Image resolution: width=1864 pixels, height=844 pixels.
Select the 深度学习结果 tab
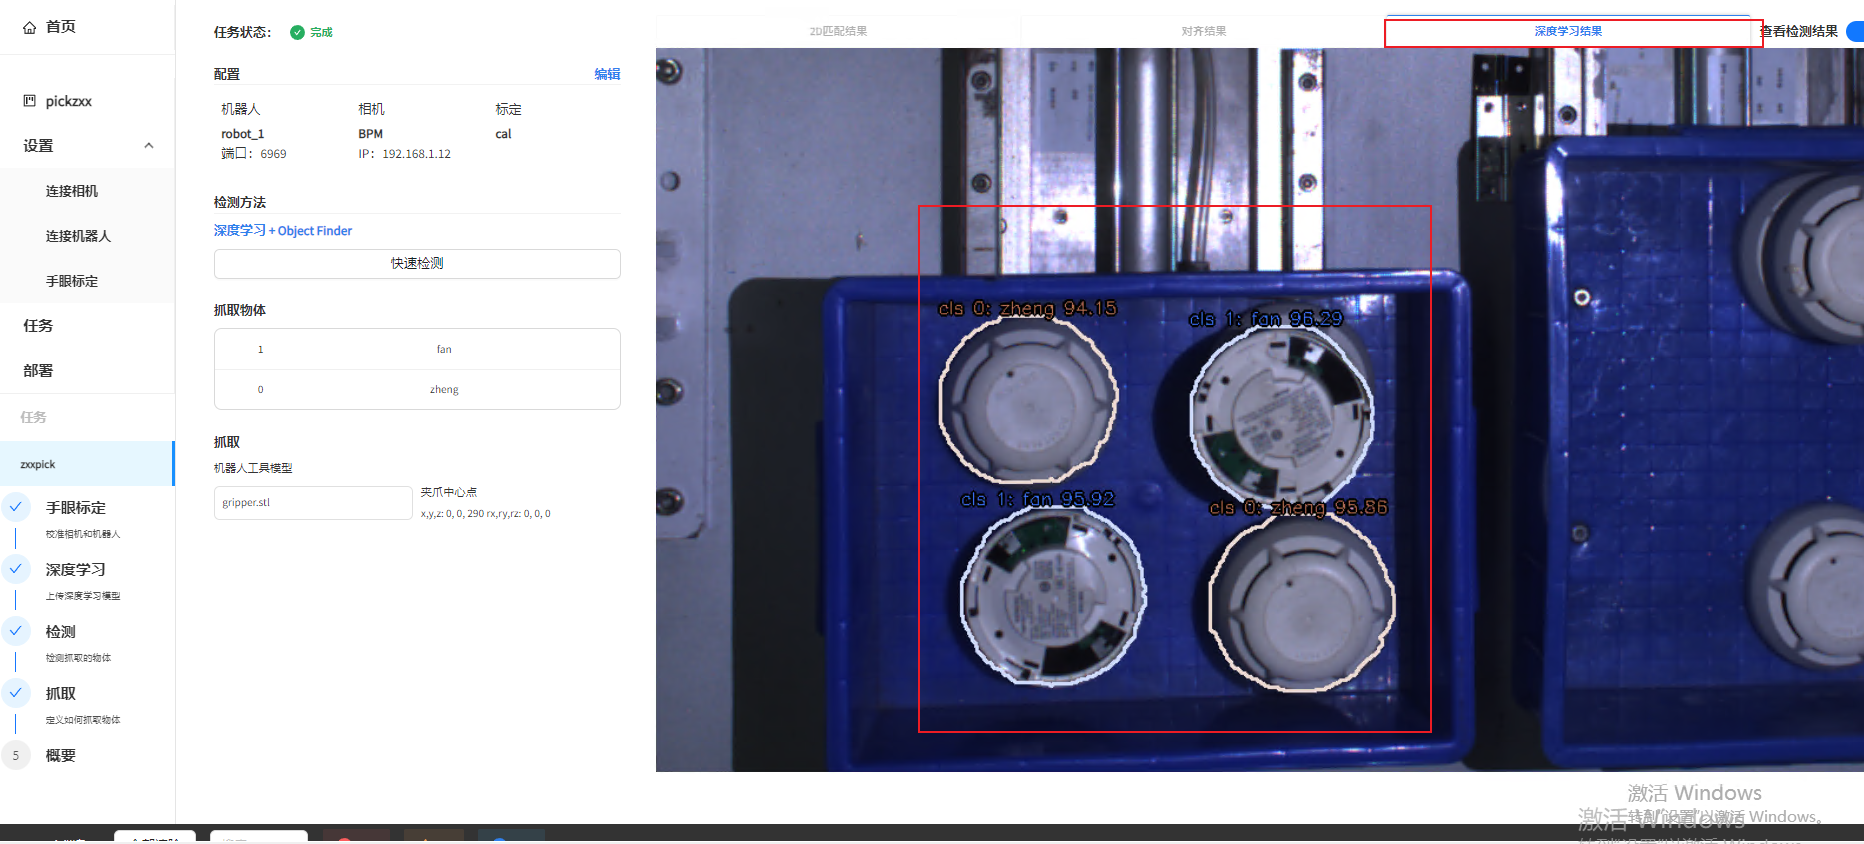coord(1568,31)
